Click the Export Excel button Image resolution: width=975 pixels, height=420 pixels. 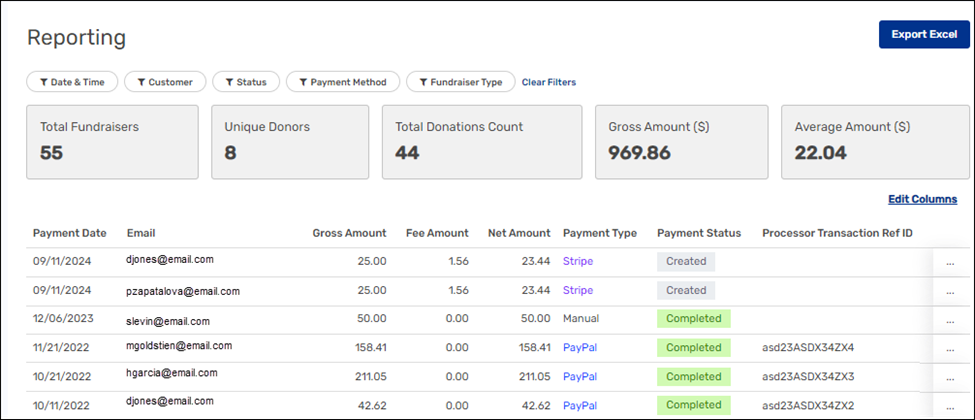(x=924, y=34)
